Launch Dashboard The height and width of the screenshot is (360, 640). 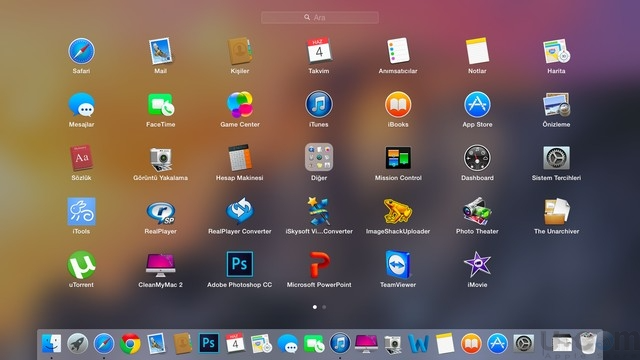point(477,158)
